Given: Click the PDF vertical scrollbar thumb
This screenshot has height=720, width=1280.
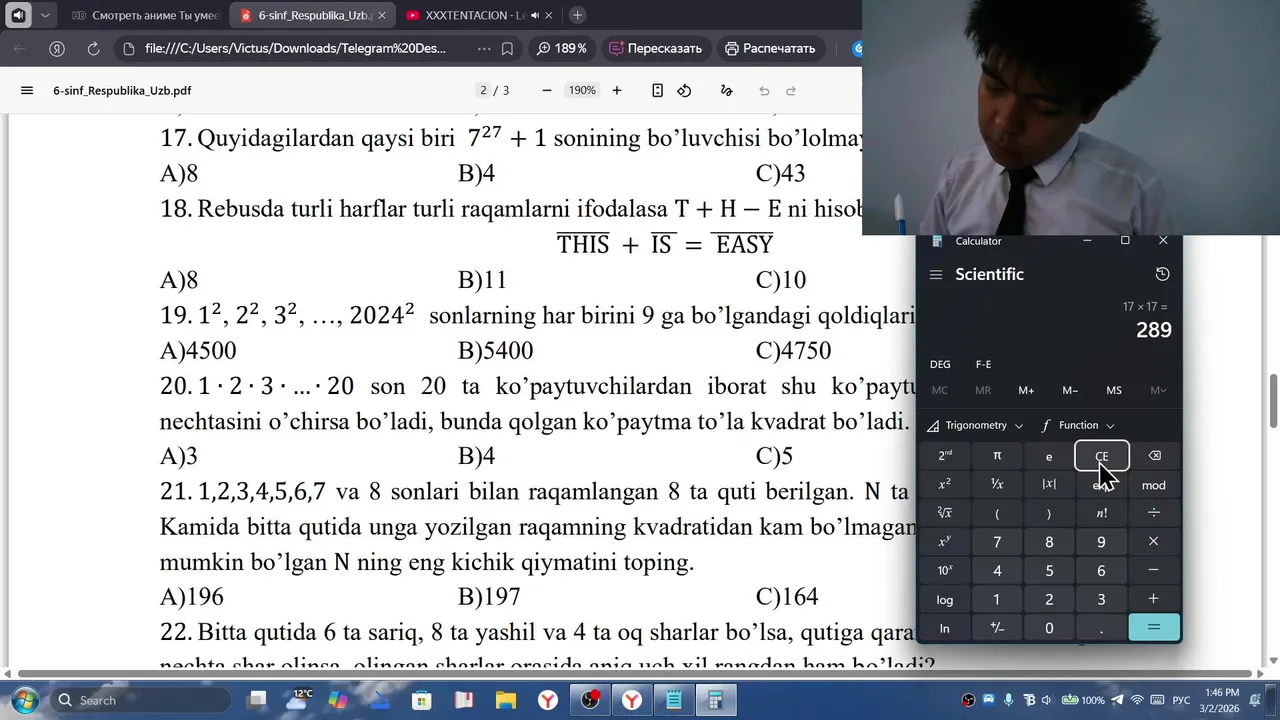Looking at the screenshot, I should (1274, 400).
